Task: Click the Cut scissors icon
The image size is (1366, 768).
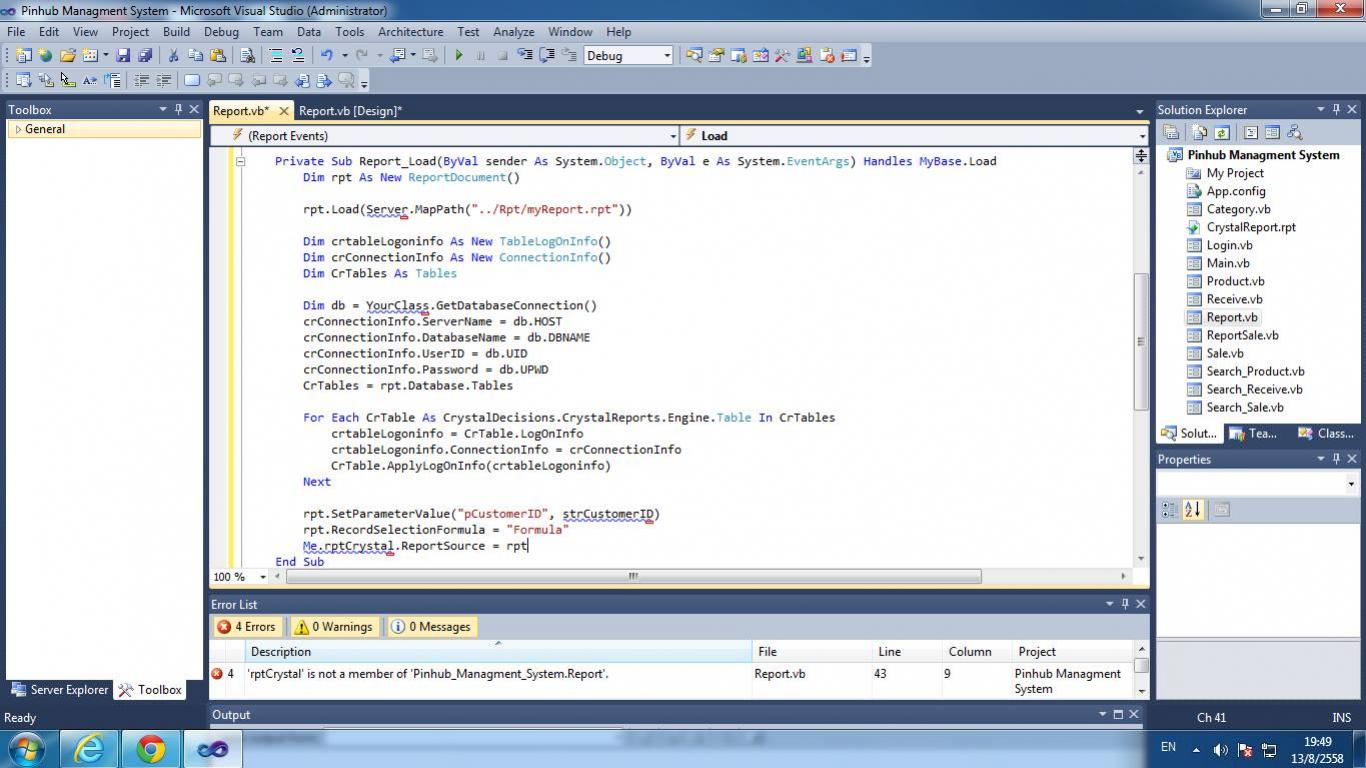Action: tap(173, 56)
